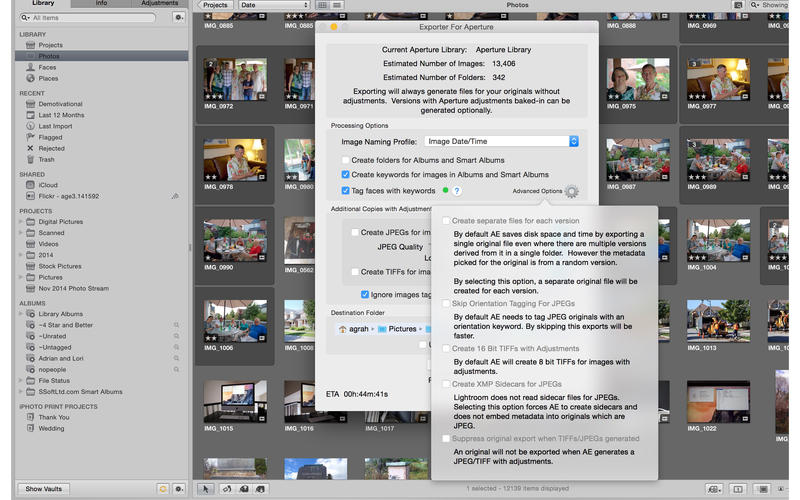This screenshot has height=500, width=800.
Task: Enable Create JPEGs for images checkbox
Action: tap(355, 233)
